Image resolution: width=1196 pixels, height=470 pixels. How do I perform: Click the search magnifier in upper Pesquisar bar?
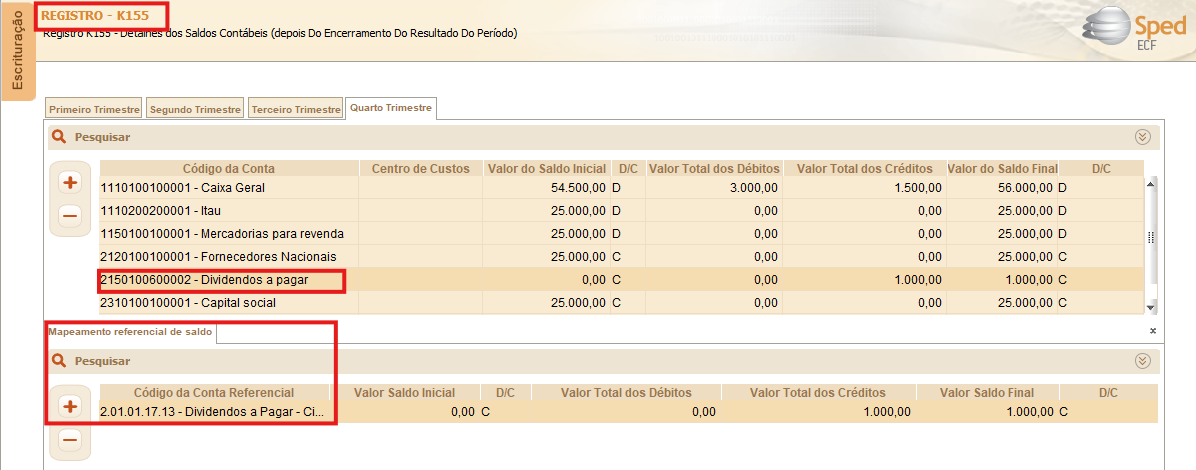point(59,137)
